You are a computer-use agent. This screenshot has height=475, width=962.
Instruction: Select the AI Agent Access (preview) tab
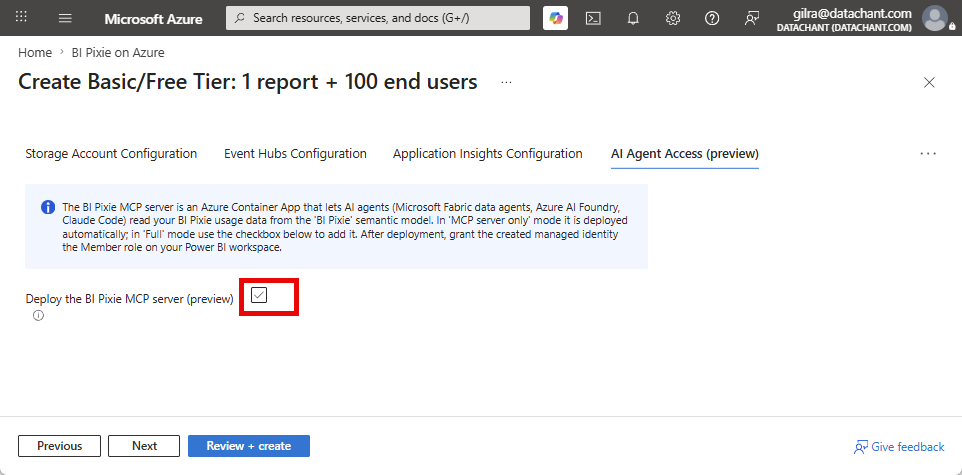click(x=685, y=153)
